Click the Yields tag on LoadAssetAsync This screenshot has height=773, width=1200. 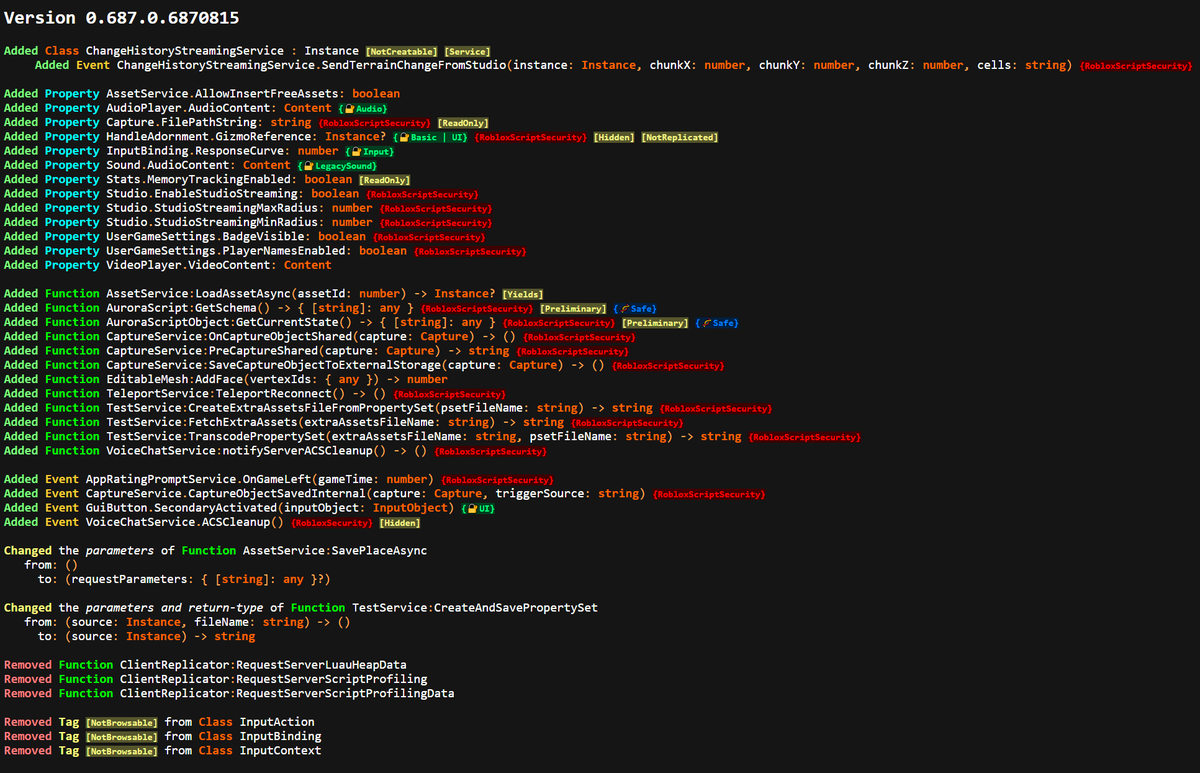pos(522,294)
